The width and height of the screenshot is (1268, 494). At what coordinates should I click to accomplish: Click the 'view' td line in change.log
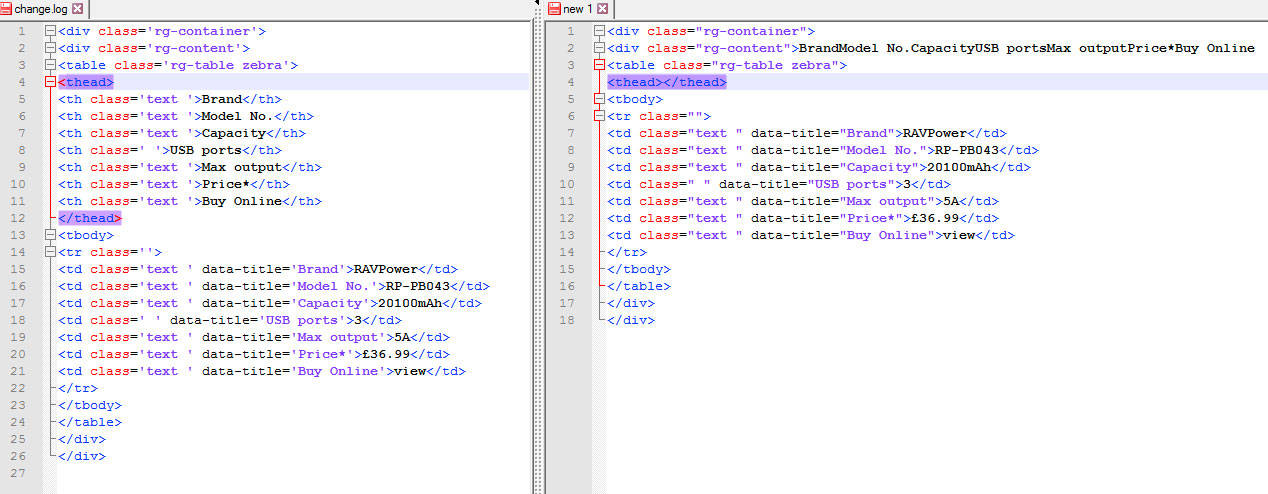pos(262,371)
